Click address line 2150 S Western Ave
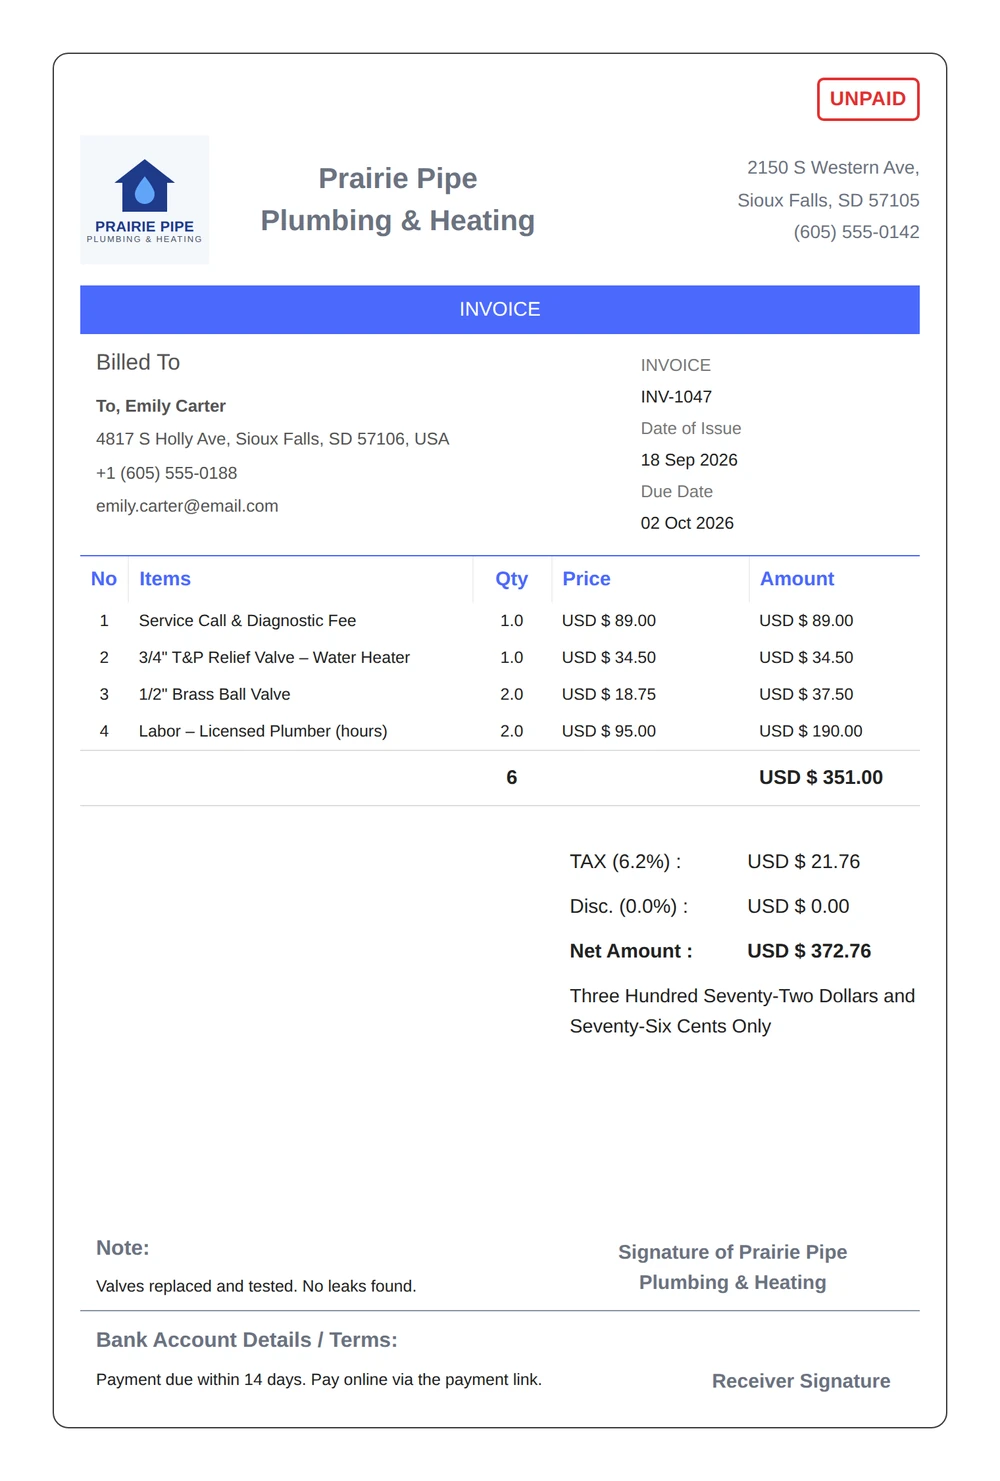The width and height of the screenshot is (1000, 1481). pos(833,168)
